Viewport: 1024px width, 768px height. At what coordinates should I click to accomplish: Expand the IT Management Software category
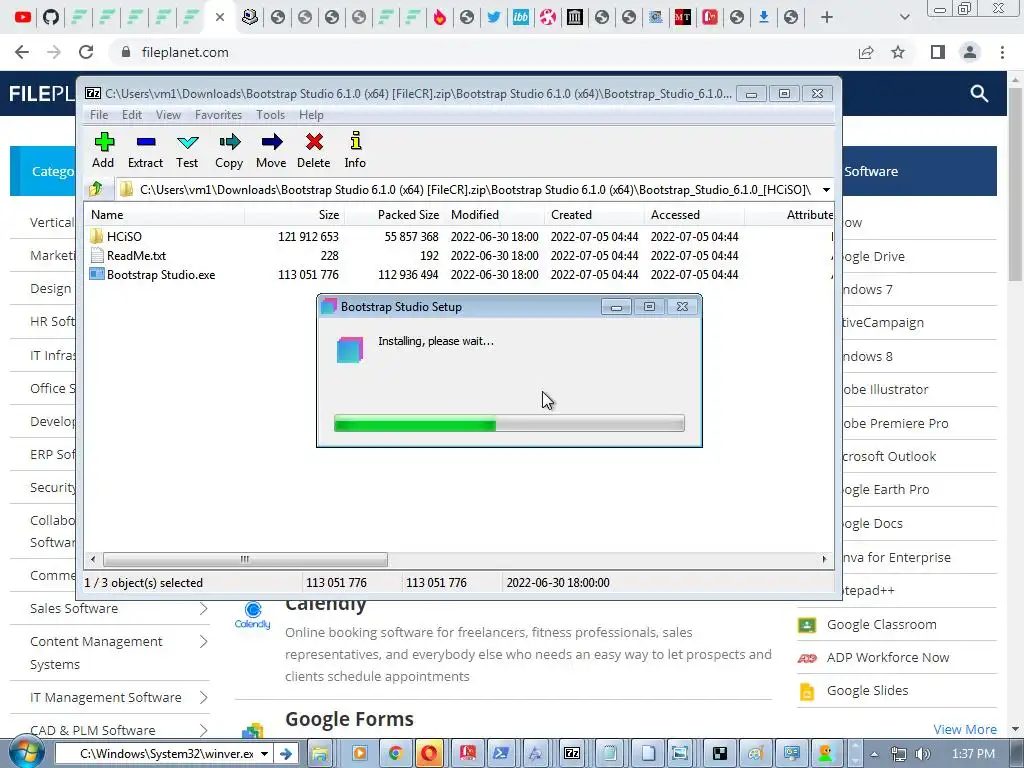tap(204, 697)
